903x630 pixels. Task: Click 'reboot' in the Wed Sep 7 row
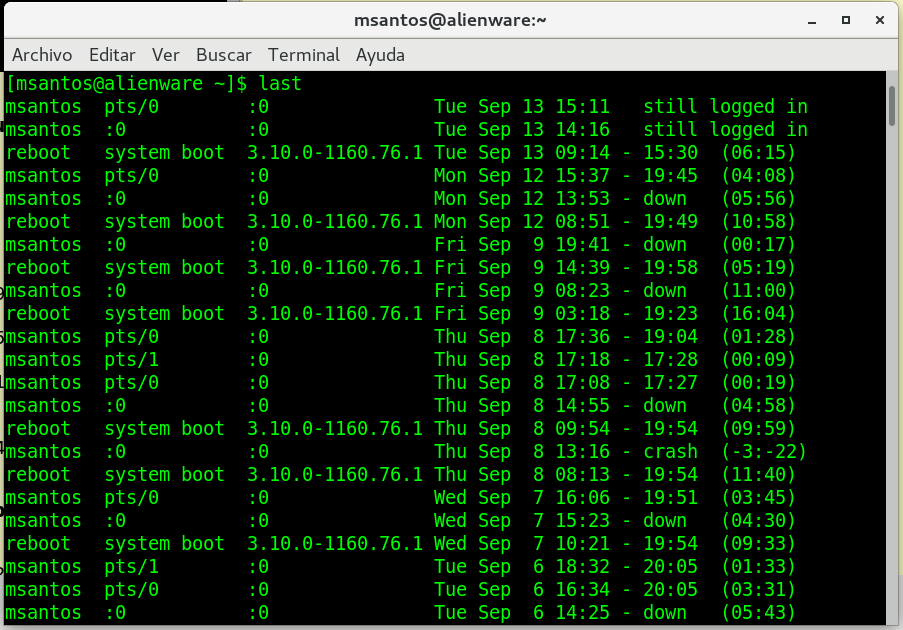(38, 544)
